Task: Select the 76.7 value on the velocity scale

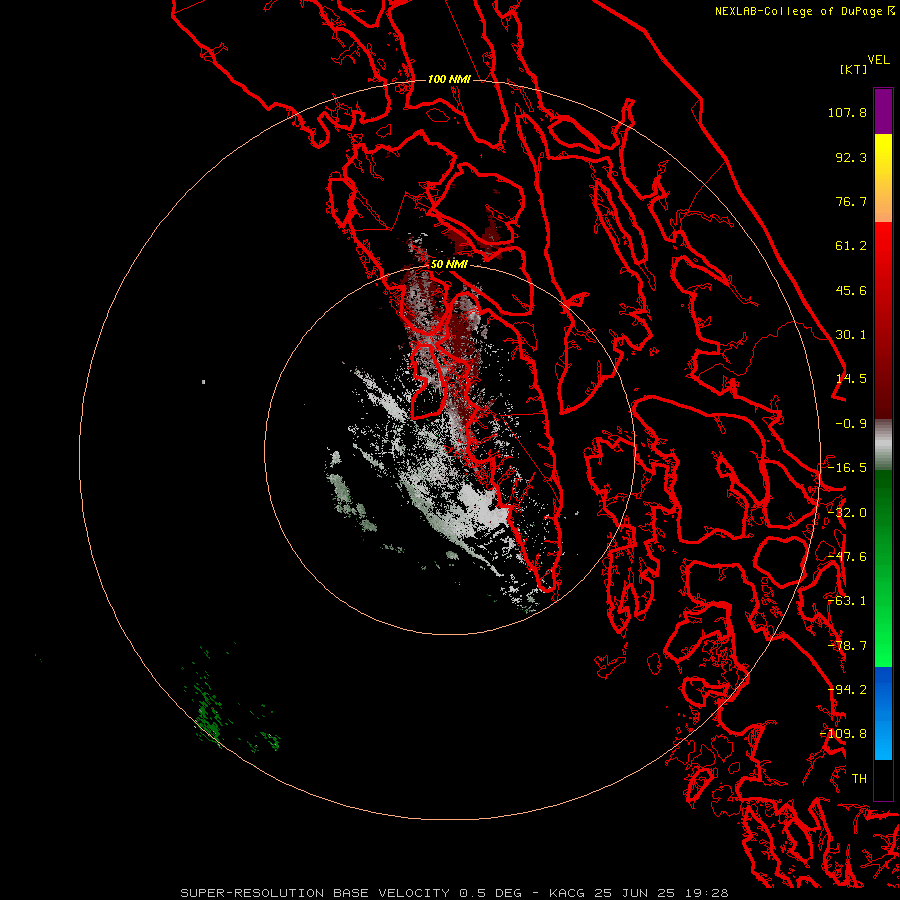Action: point(851,201)
